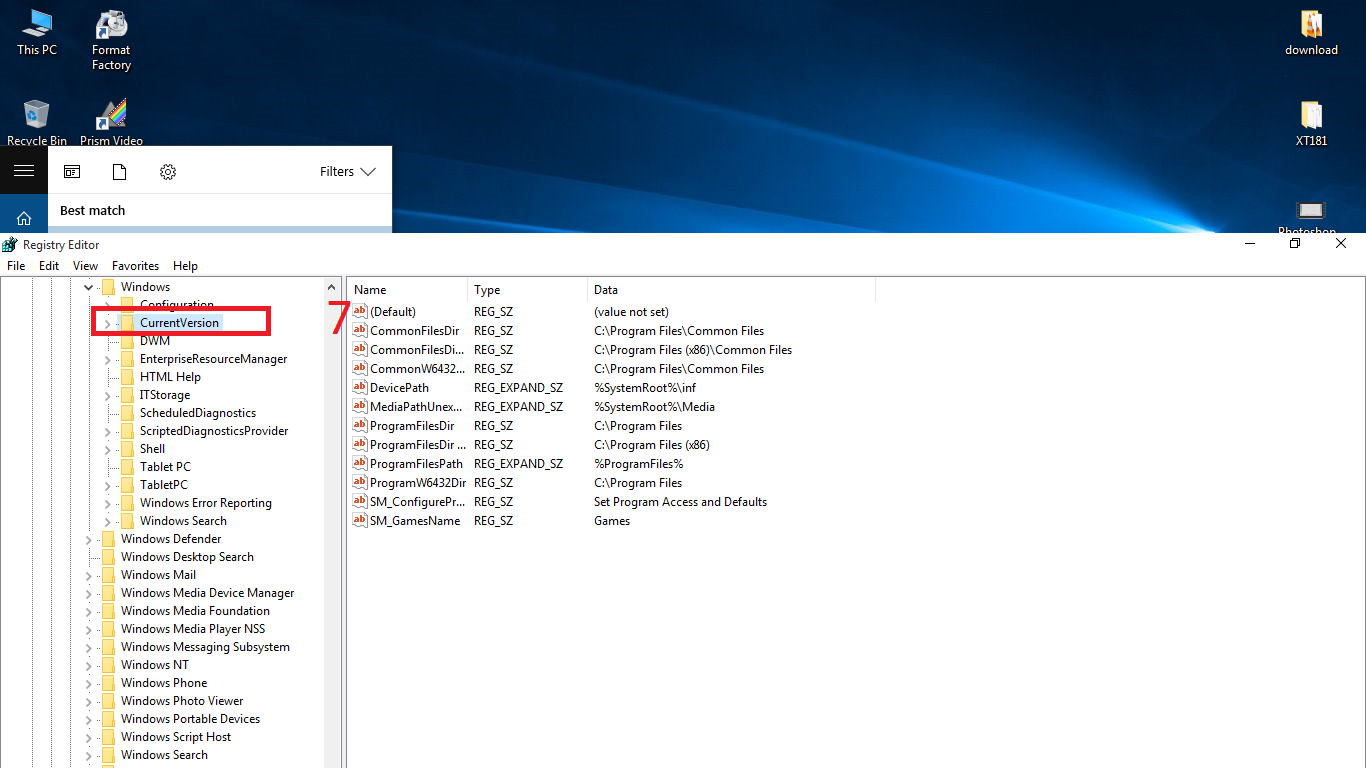This screenshot has width=1366, height=768.
Task: Click the data 'Set Program Access and Defaults'
Action: coord(680,502)
